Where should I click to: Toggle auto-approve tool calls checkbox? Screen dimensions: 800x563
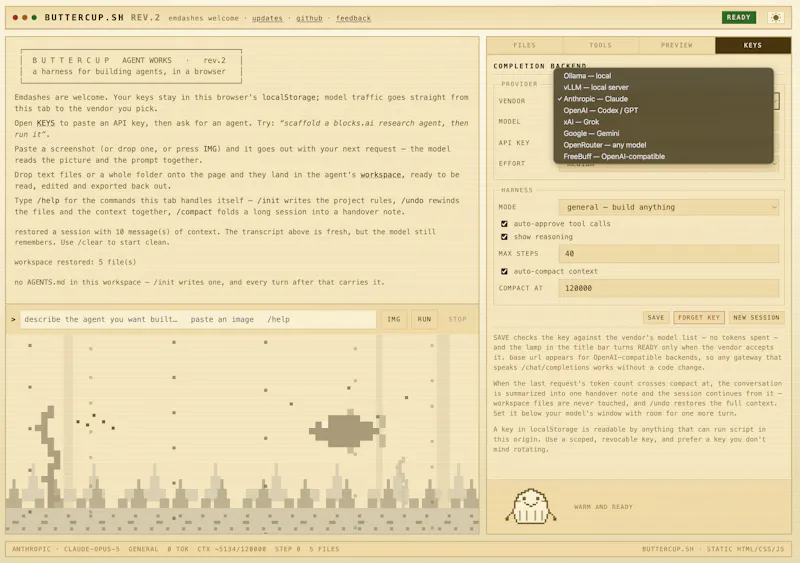pyautogui.click(x=504, y=224)
